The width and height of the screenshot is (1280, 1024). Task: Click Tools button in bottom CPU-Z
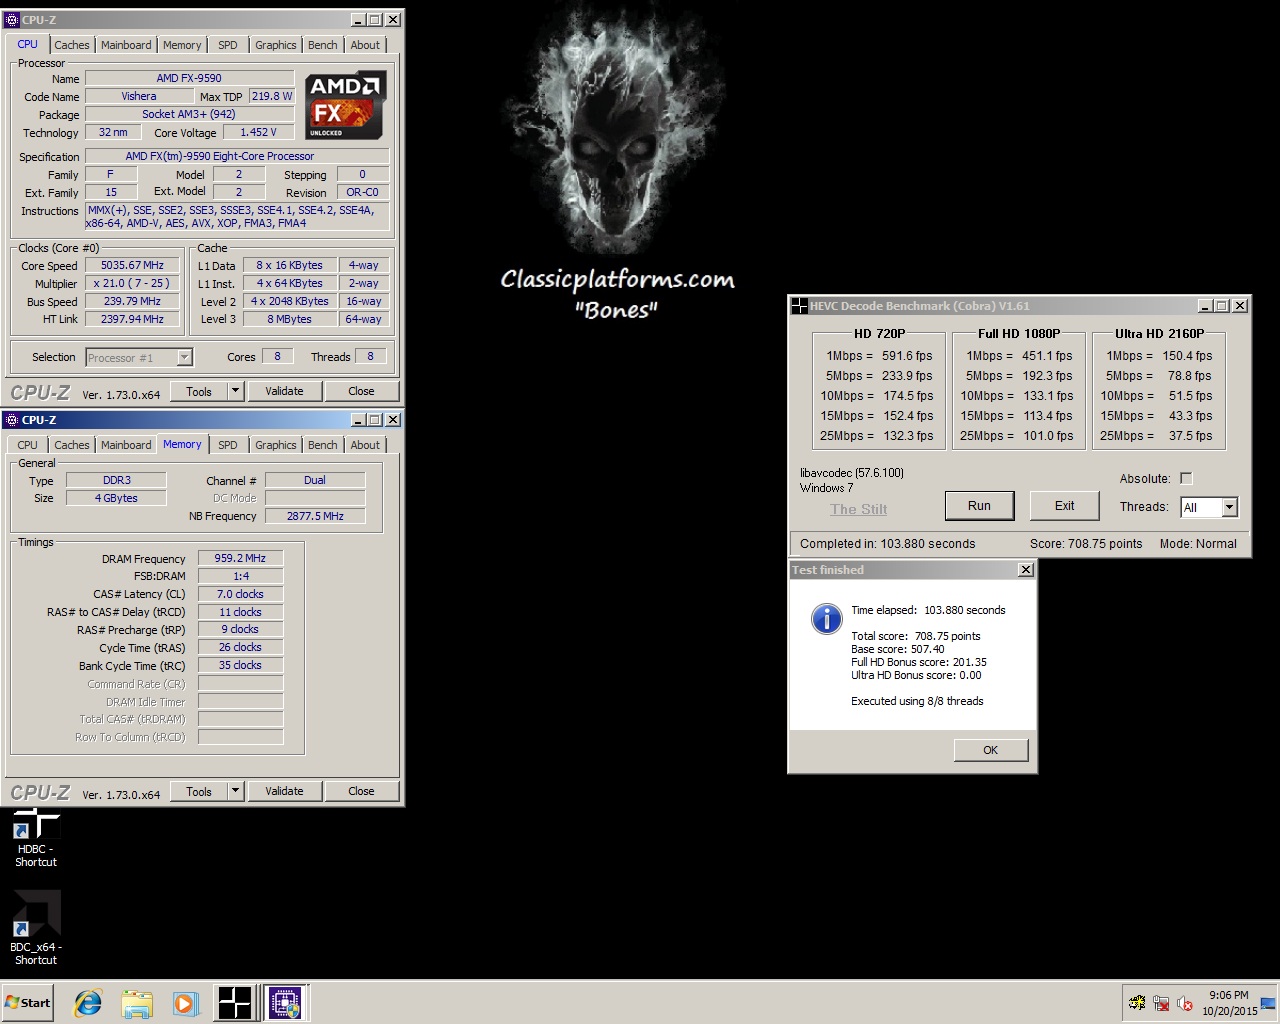tap(199, 791)
